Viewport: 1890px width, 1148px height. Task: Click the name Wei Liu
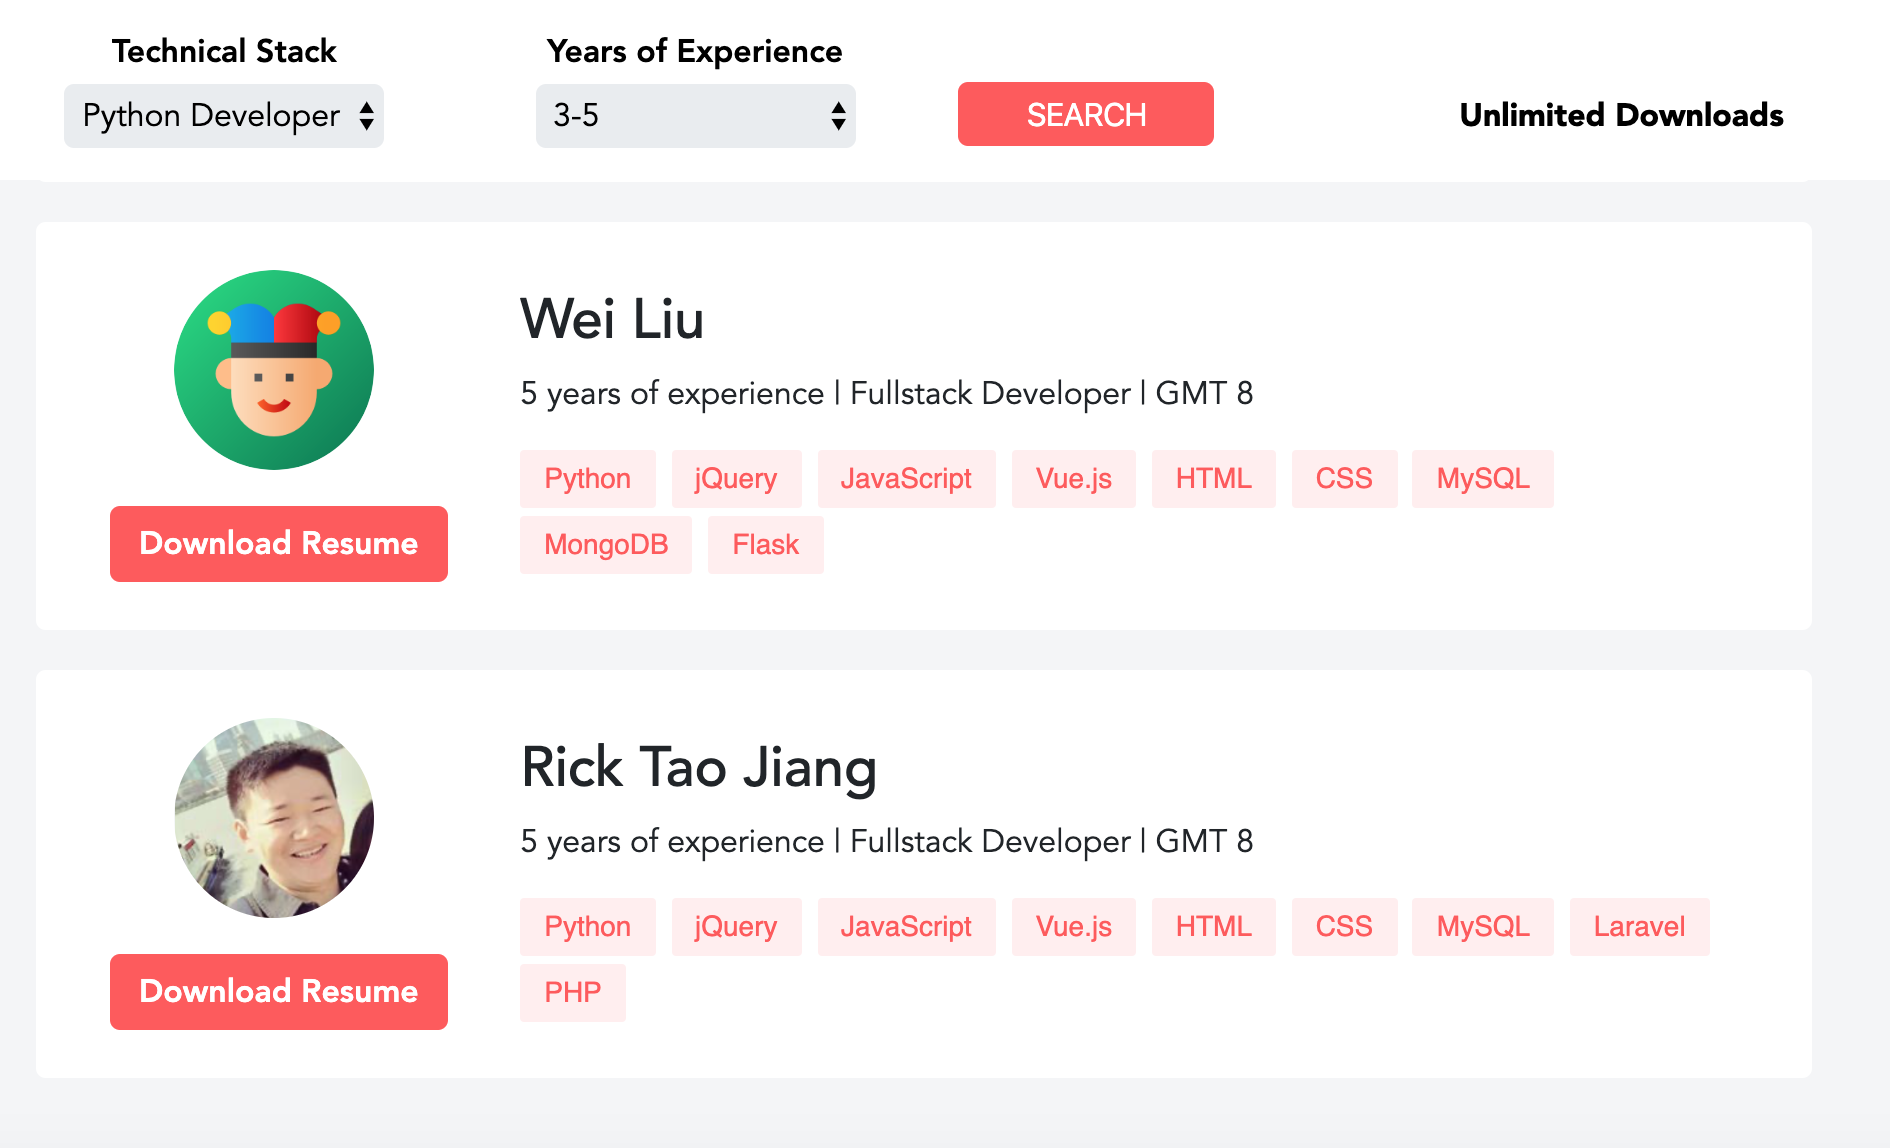(612, 319)
